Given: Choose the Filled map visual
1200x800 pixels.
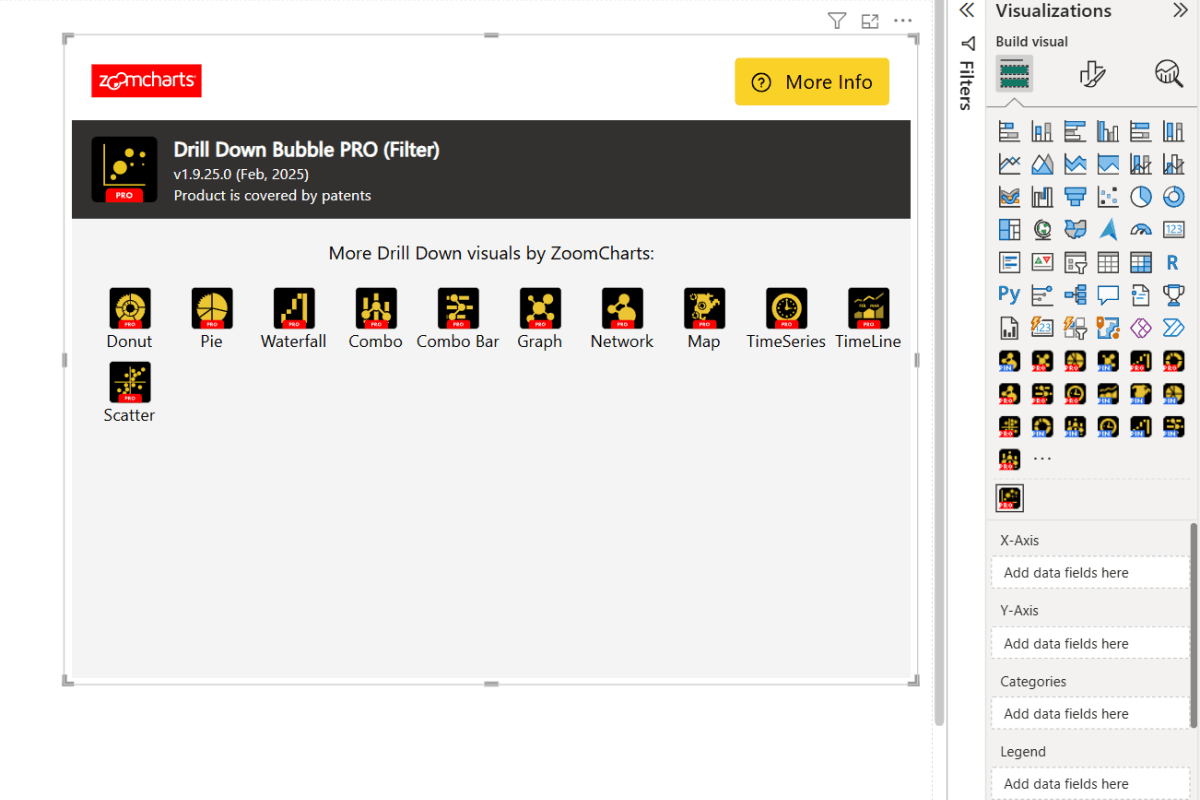Looking at the screenshot, I should coord(1075,230).
